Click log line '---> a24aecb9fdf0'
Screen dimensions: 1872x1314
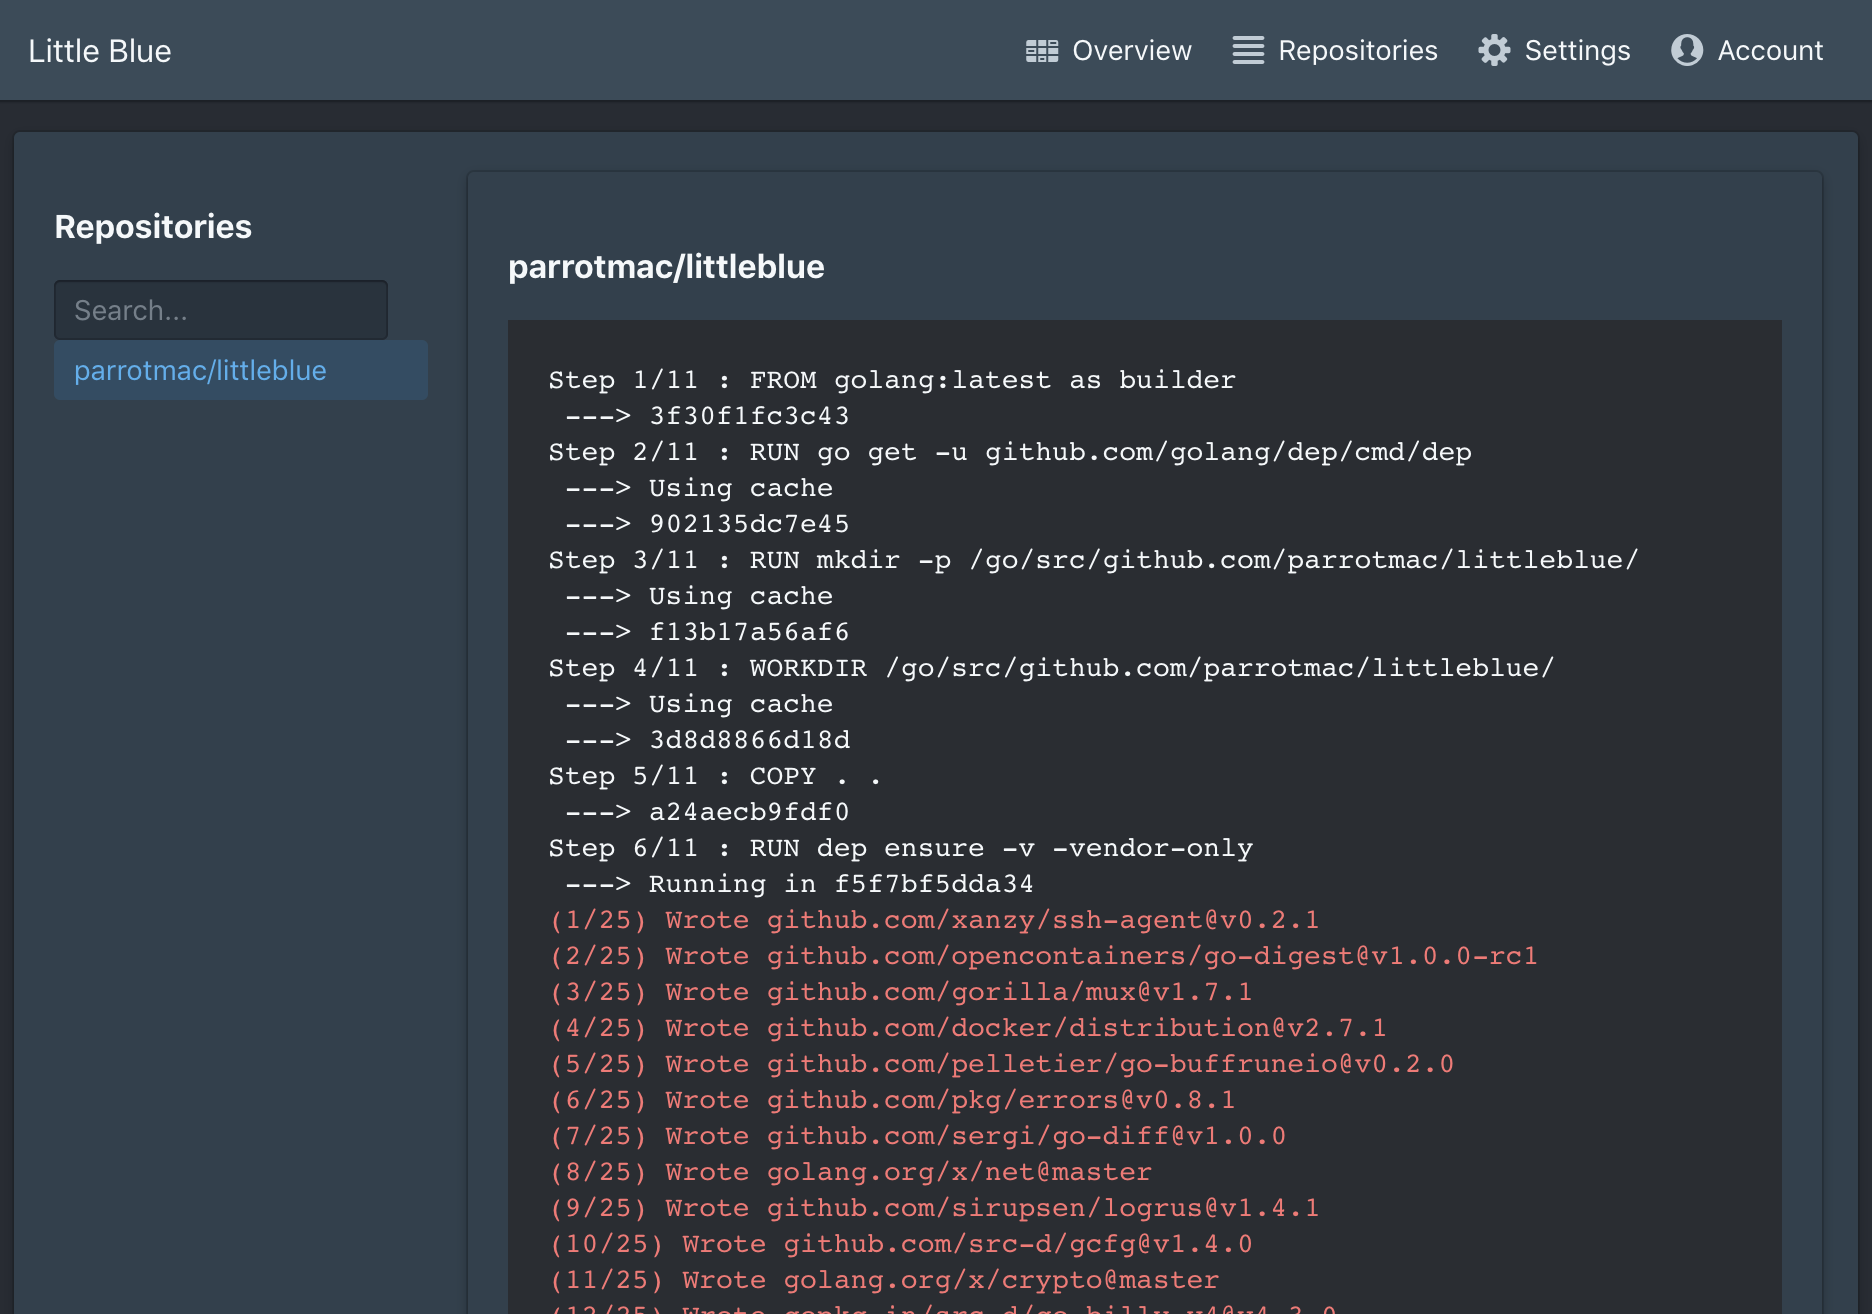click(707, 812)
